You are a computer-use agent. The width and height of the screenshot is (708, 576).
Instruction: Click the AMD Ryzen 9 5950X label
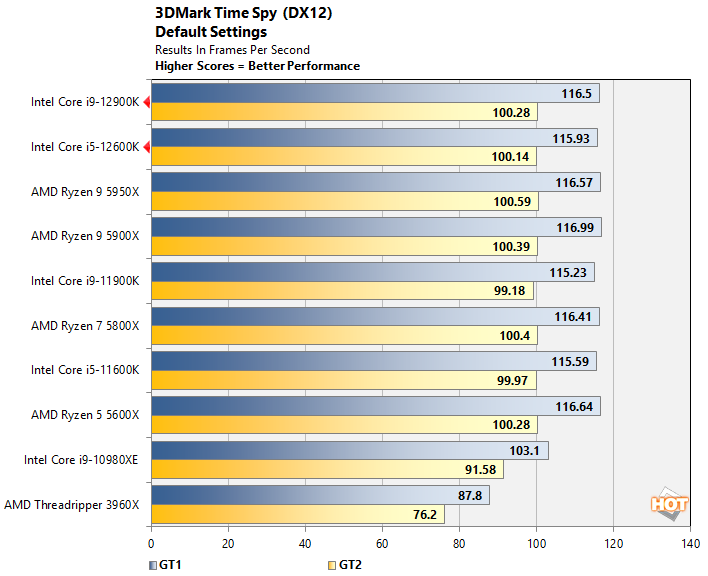(x=84, y=191)
